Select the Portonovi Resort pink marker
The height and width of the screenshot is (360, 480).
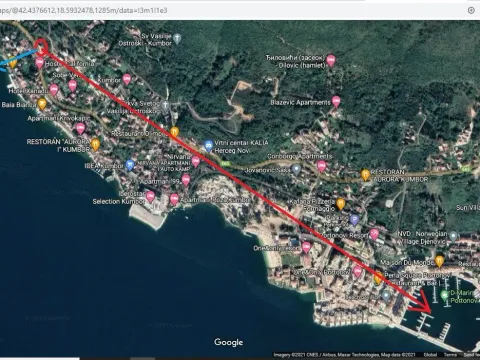(374, 234)
